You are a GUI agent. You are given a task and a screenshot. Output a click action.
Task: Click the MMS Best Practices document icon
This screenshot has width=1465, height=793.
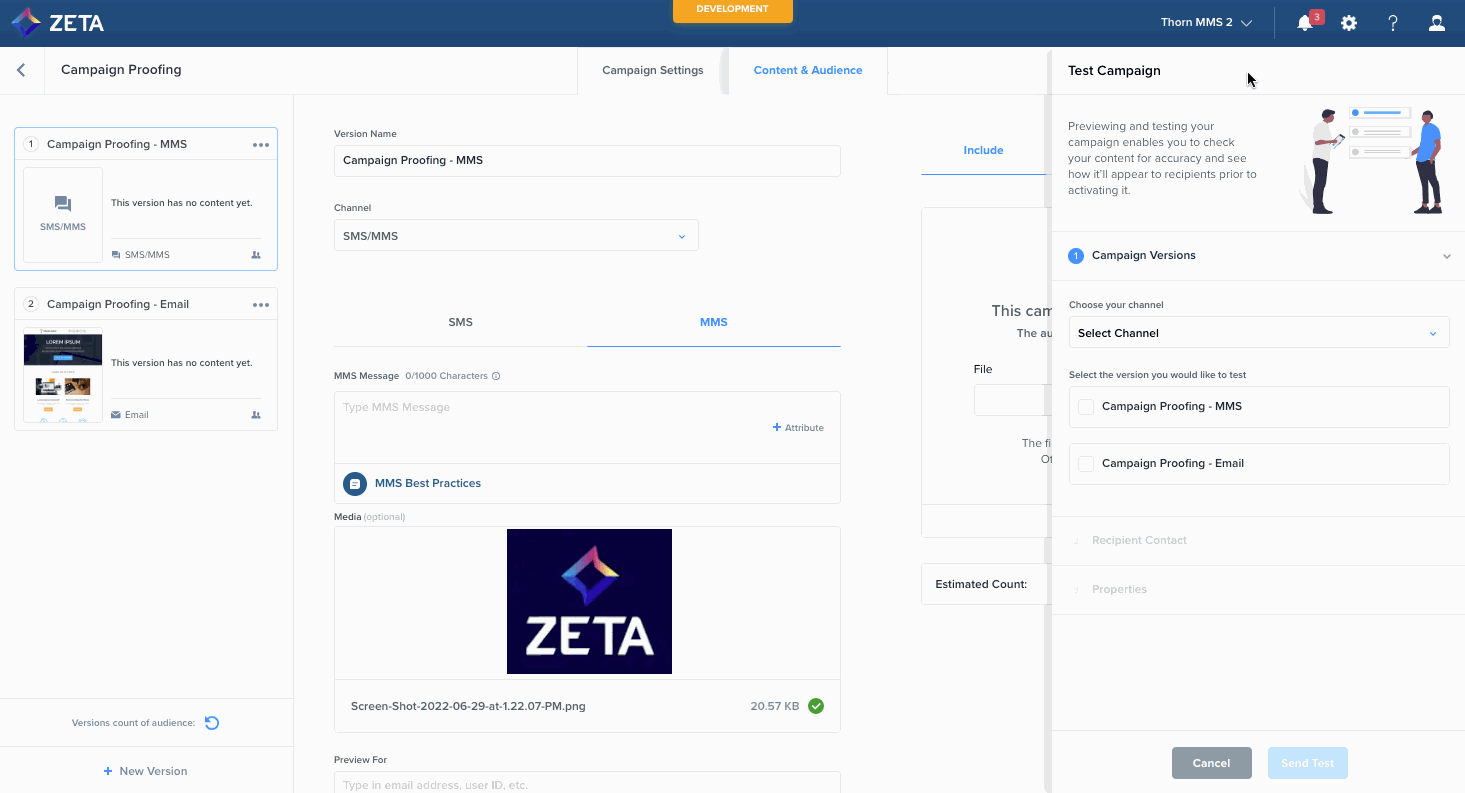tap(354, 484)
